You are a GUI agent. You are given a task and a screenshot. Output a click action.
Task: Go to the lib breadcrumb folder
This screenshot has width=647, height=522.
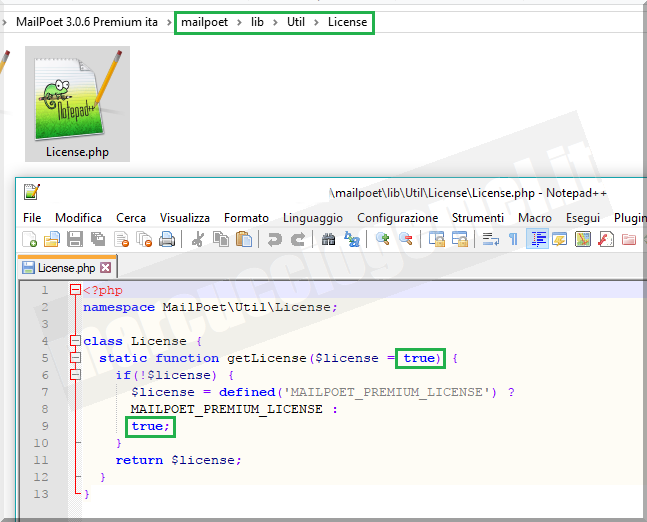pyautogui.click(x=257, y=22)
